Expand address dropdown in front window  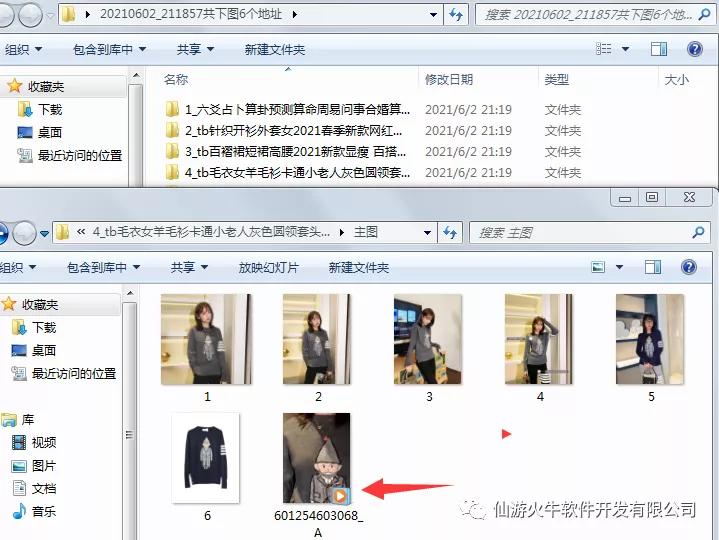(x=427, y=232)
